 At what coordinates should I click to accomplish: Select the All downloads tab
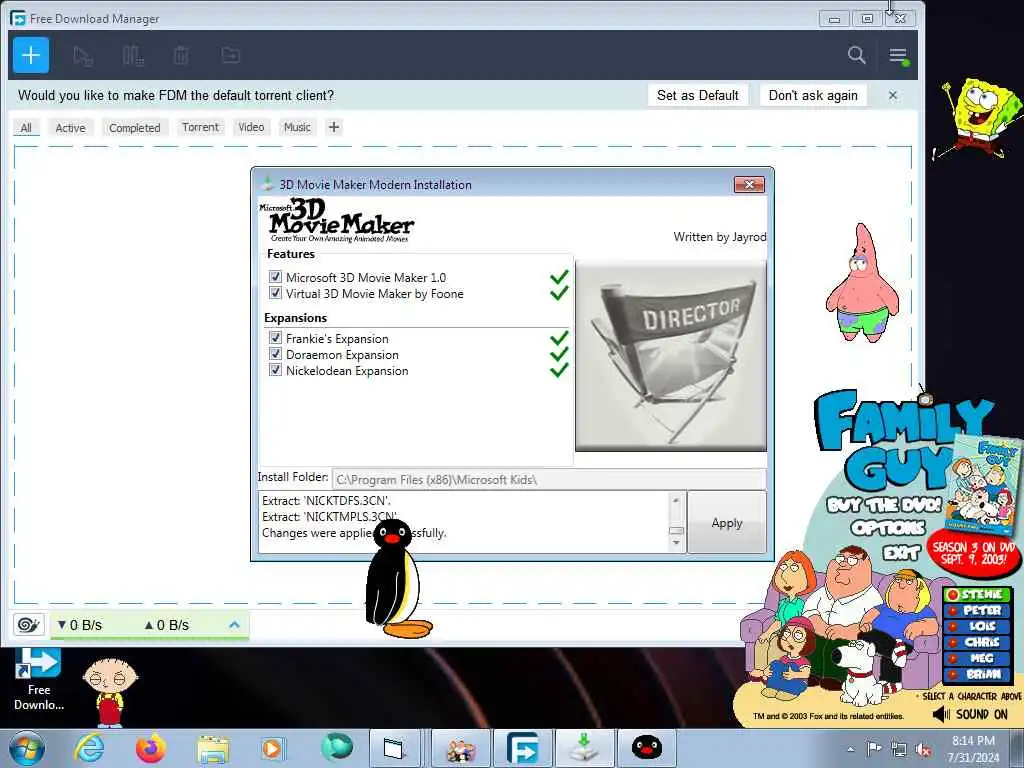pos(26,127)
